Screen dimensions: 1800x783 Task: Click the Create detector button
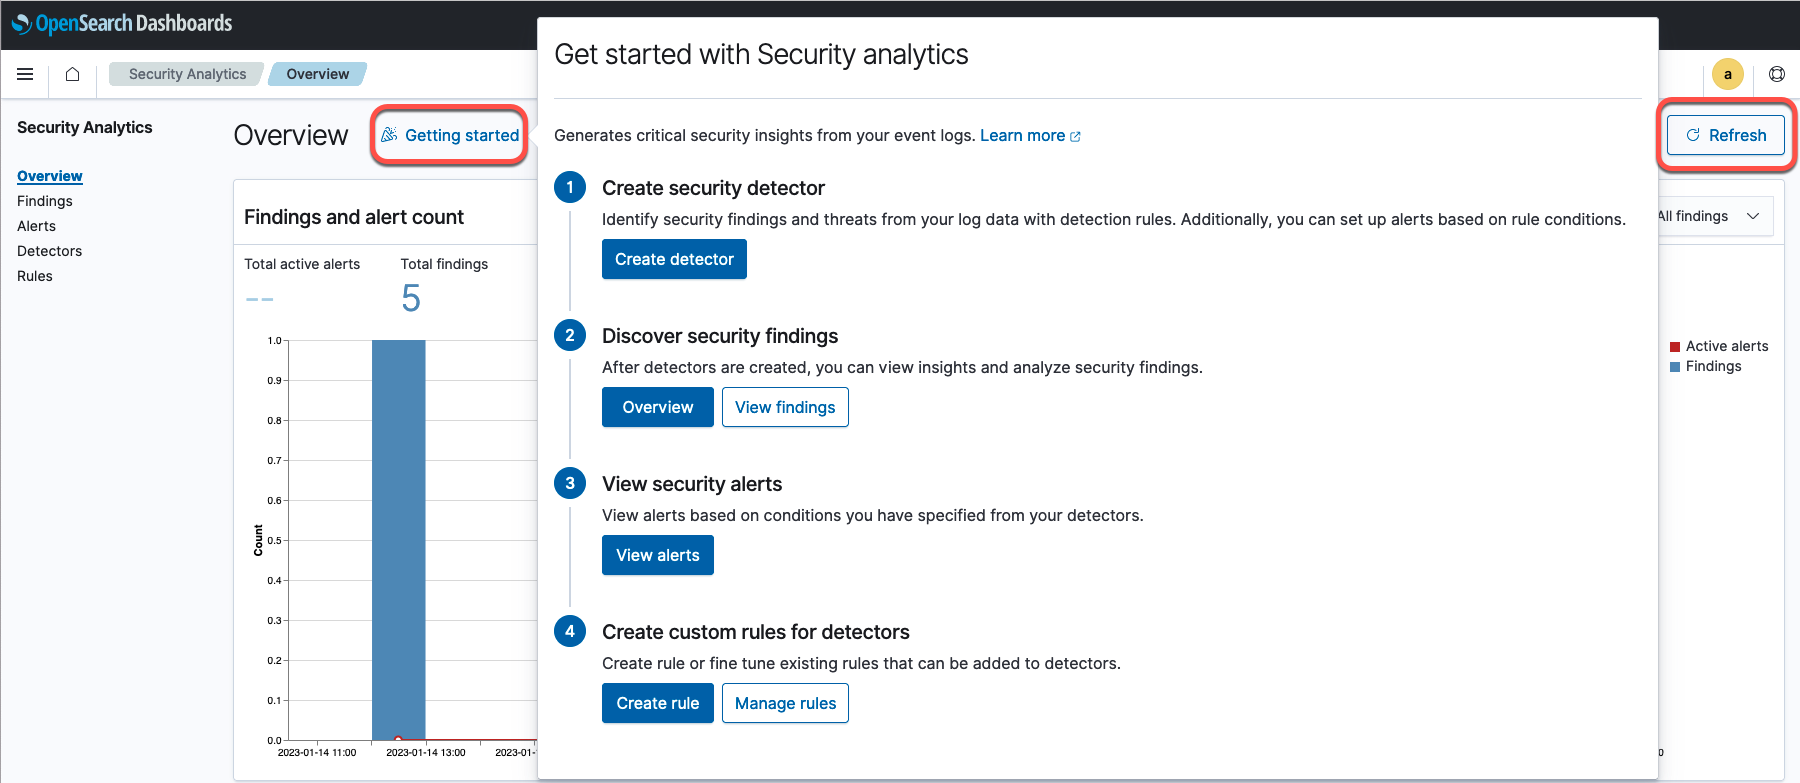tap(674, 259)
